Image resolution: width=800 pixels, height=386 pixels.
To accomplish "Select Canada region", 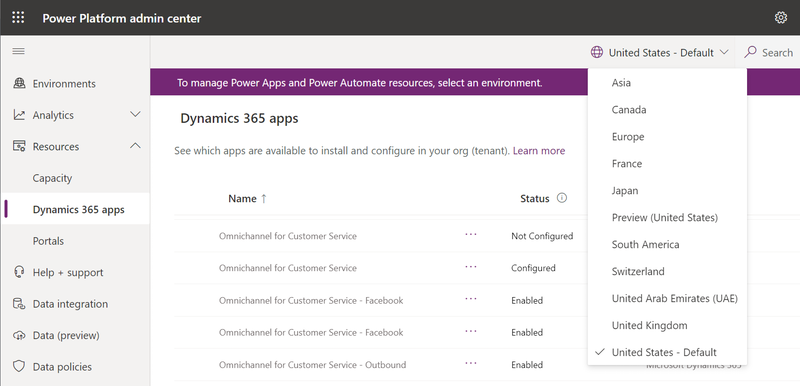I will point(667,110).
